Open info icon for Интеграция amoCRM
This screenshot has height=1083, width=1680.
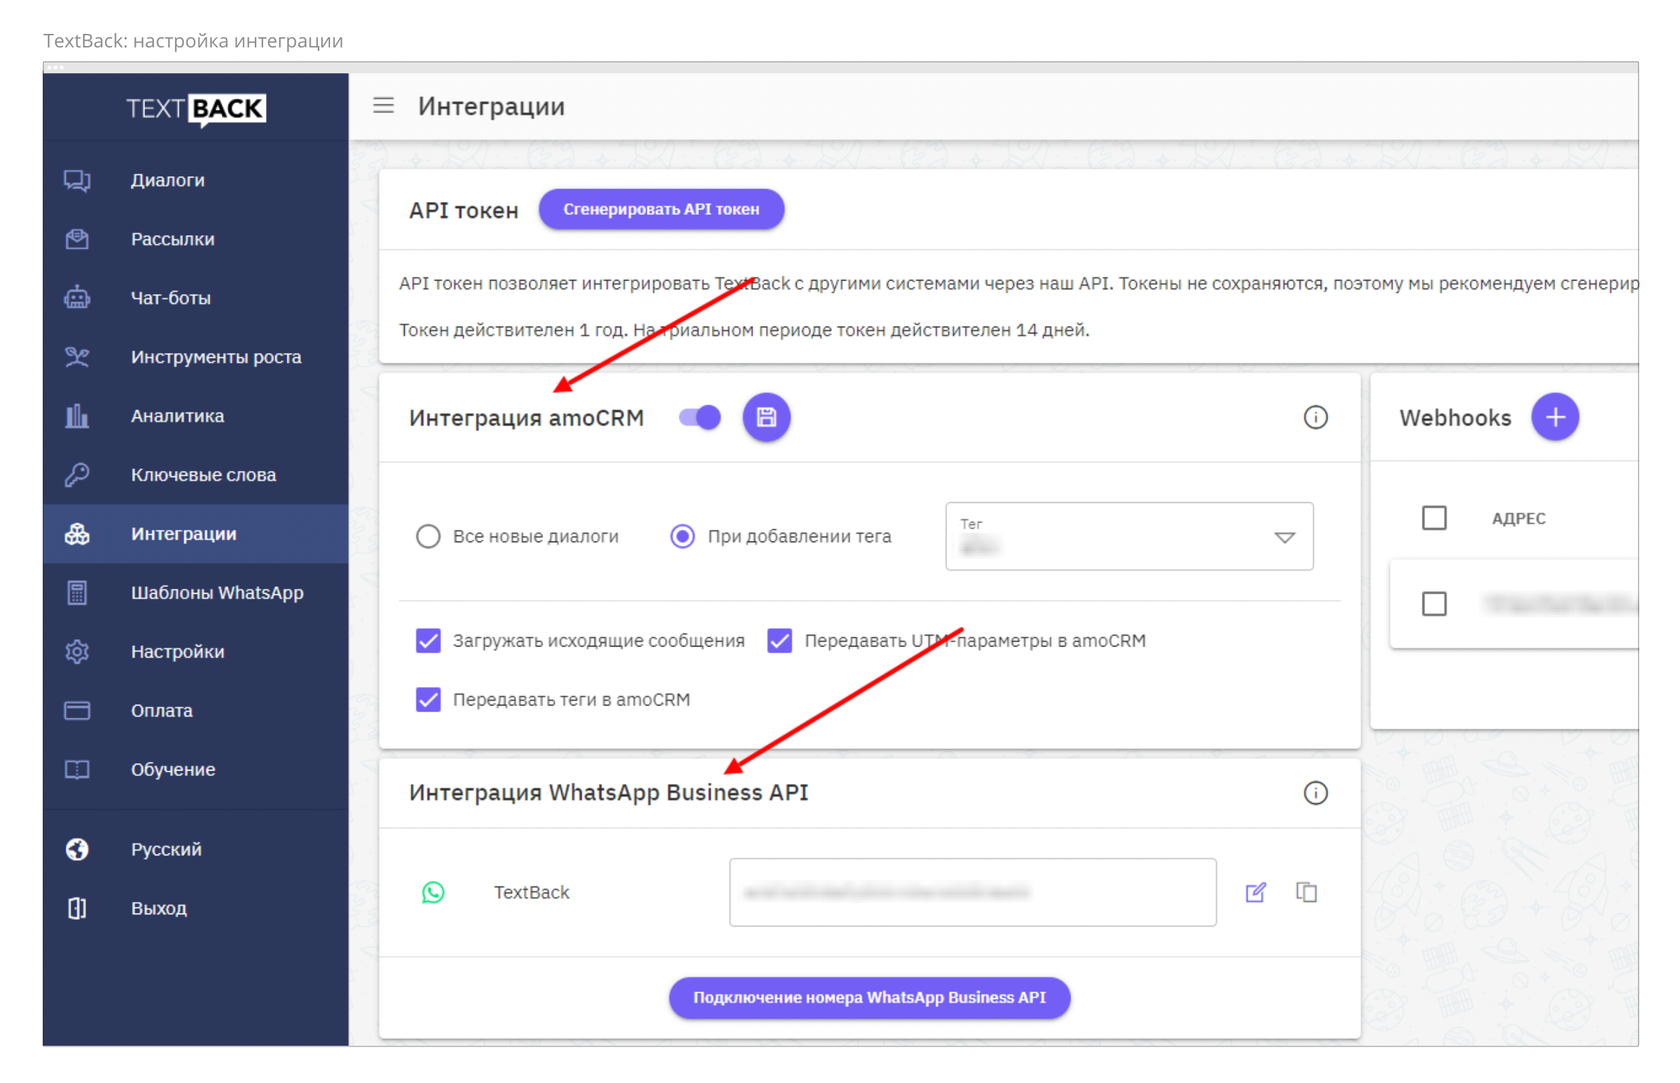pos(1315,417)
